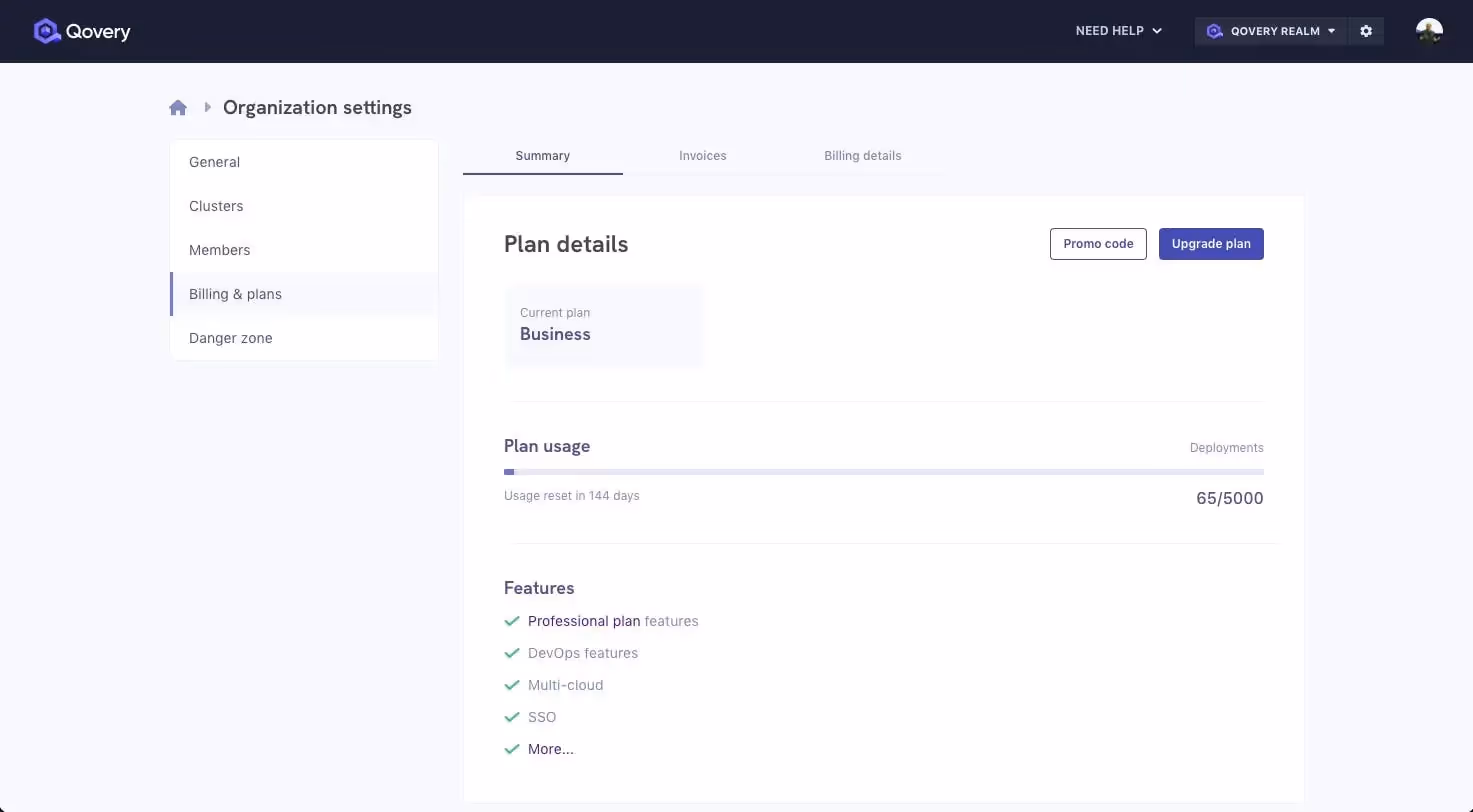Open the Billing details tab
This screenshot has width=1473, height=812.
click(x=862, y=156)
